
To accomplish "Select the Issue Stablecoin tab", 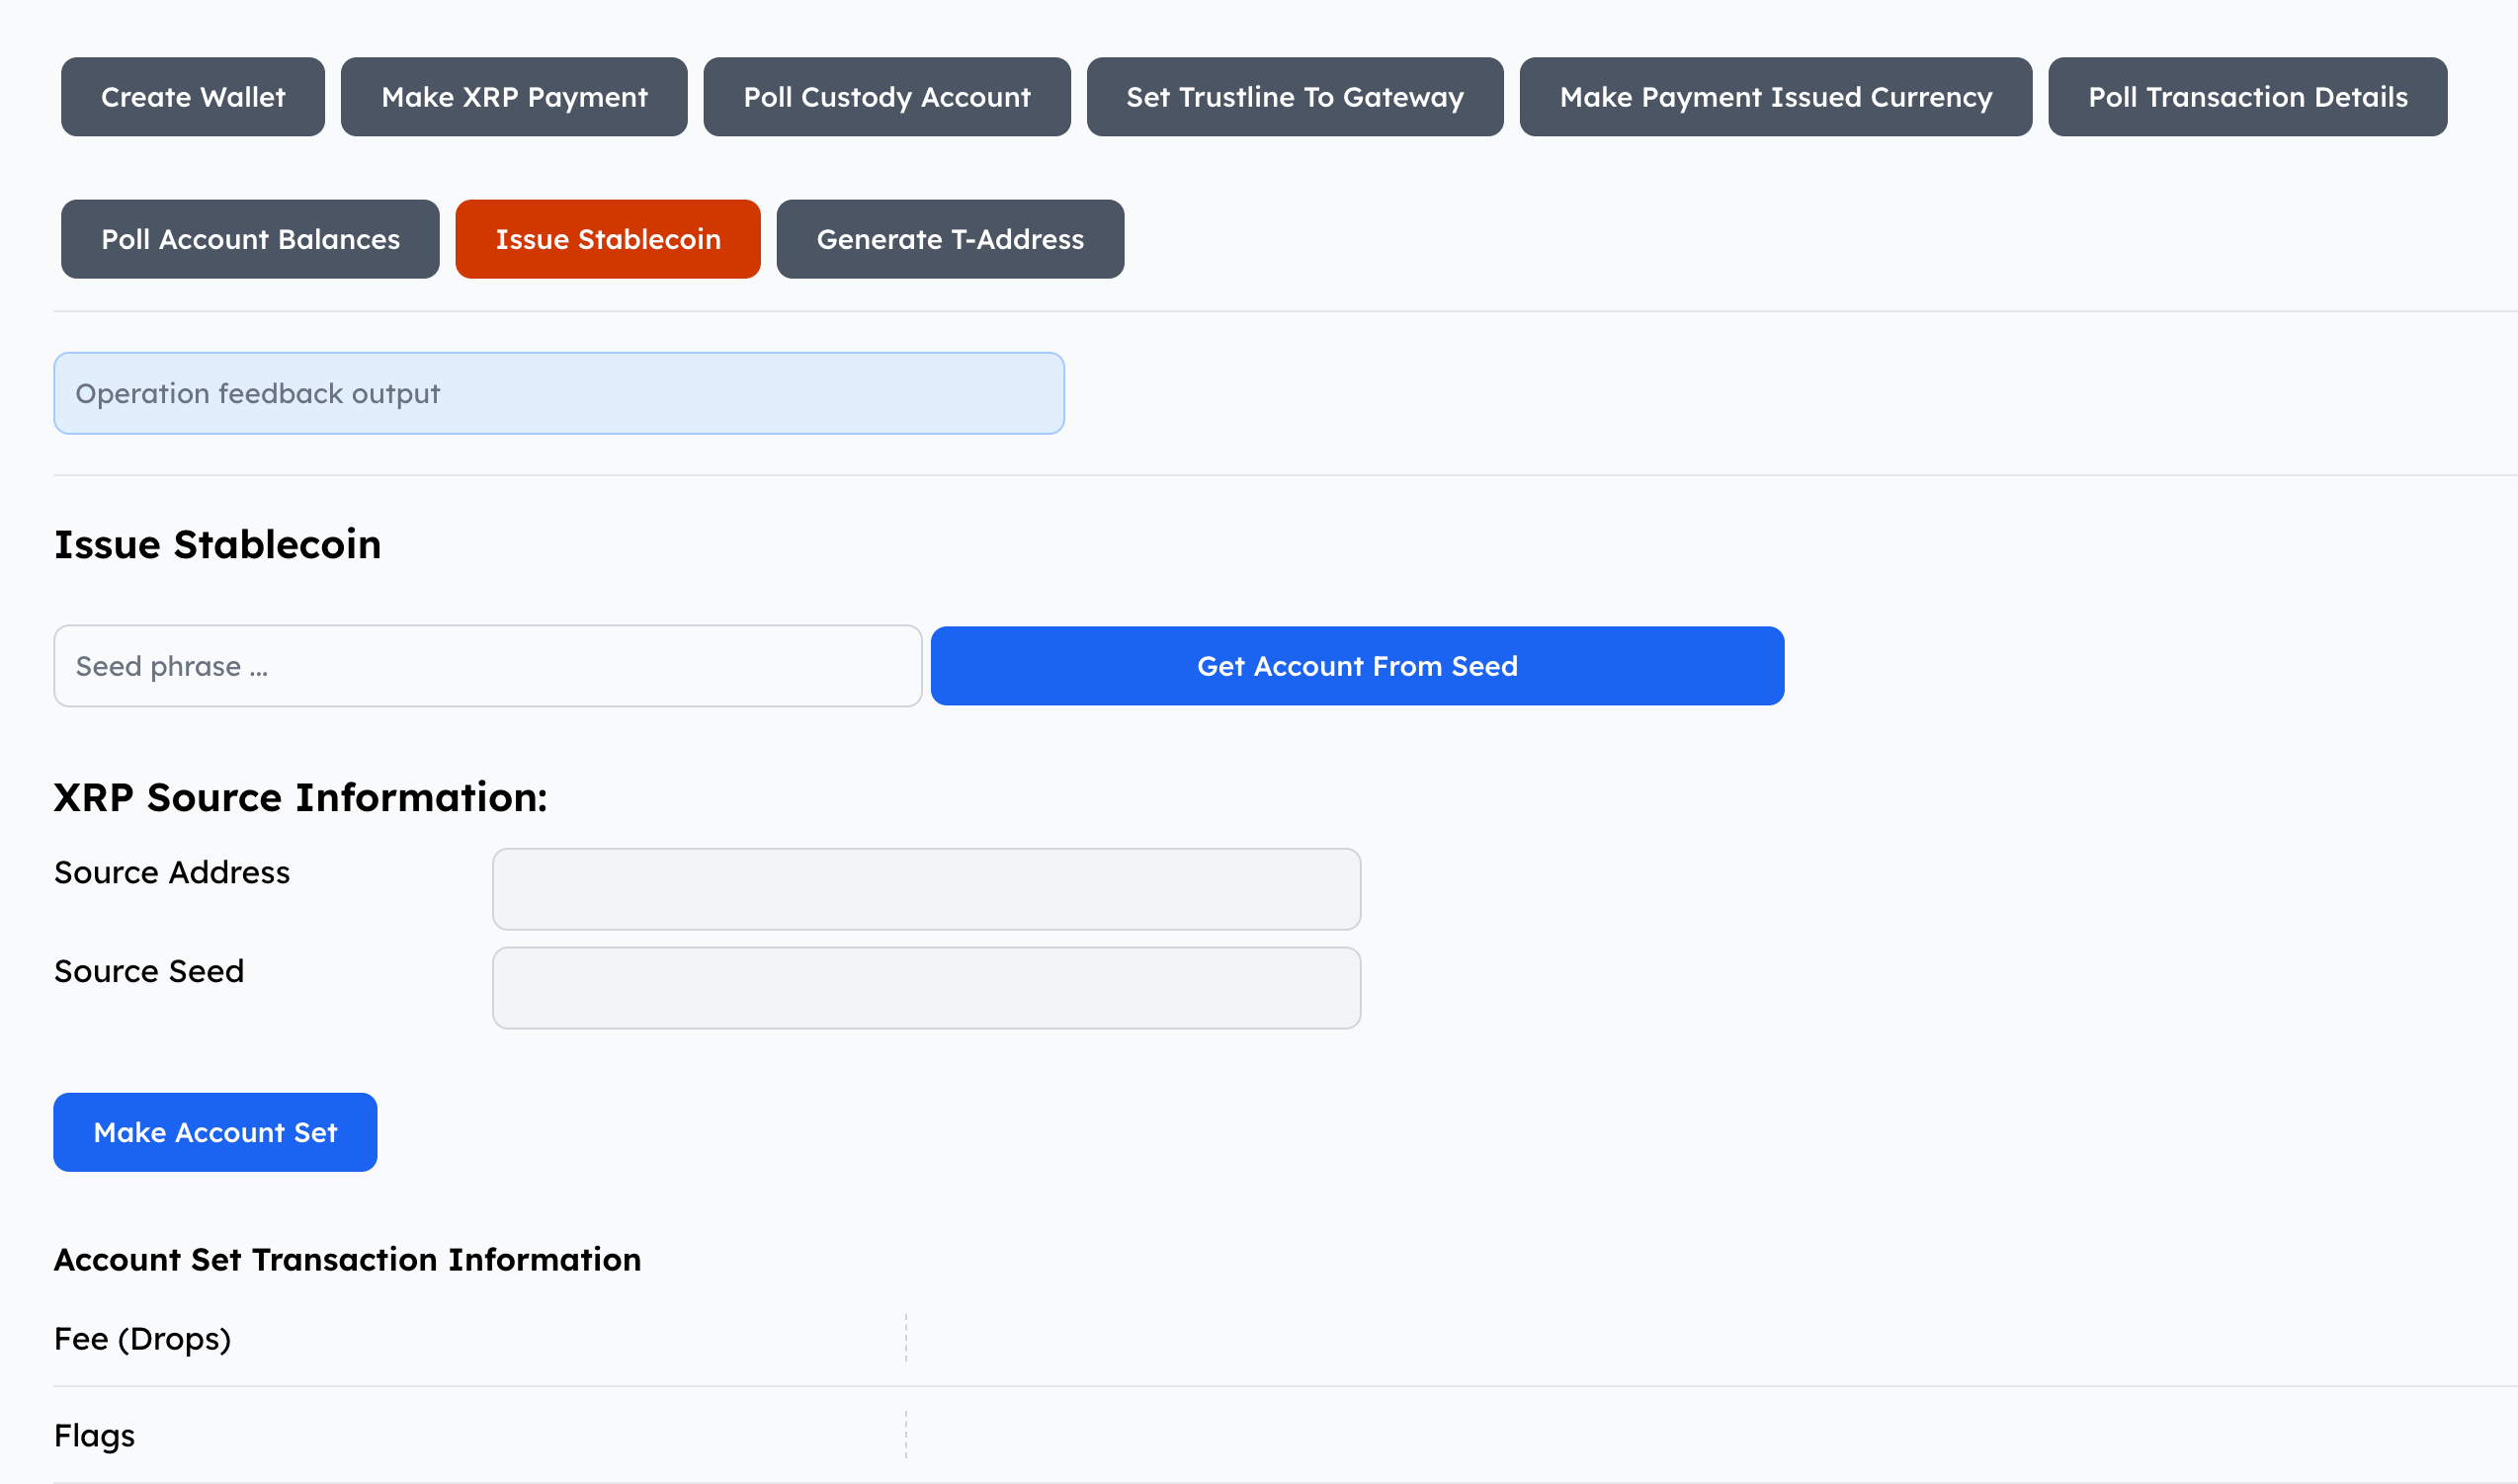I will 607,239.
